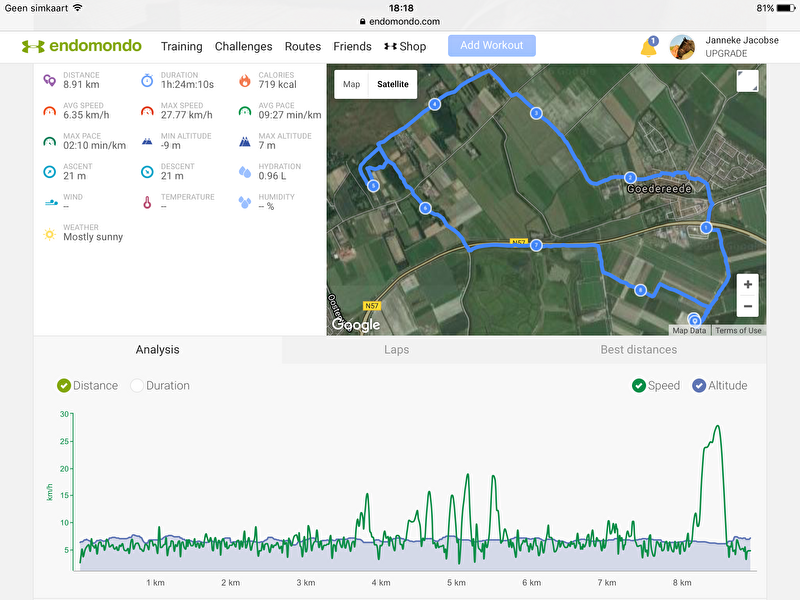Click the mostly sunny weather icon
Screen dimensions: 800x600
click(x=49, y=234)
